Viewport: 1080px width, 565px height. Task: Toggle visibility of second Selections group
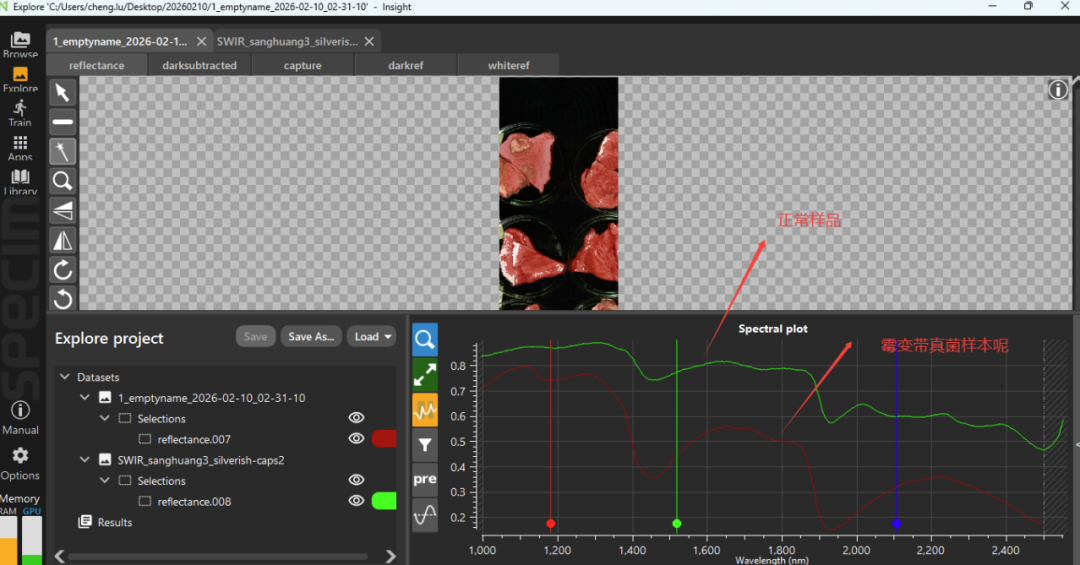click(x=356, y=480)
